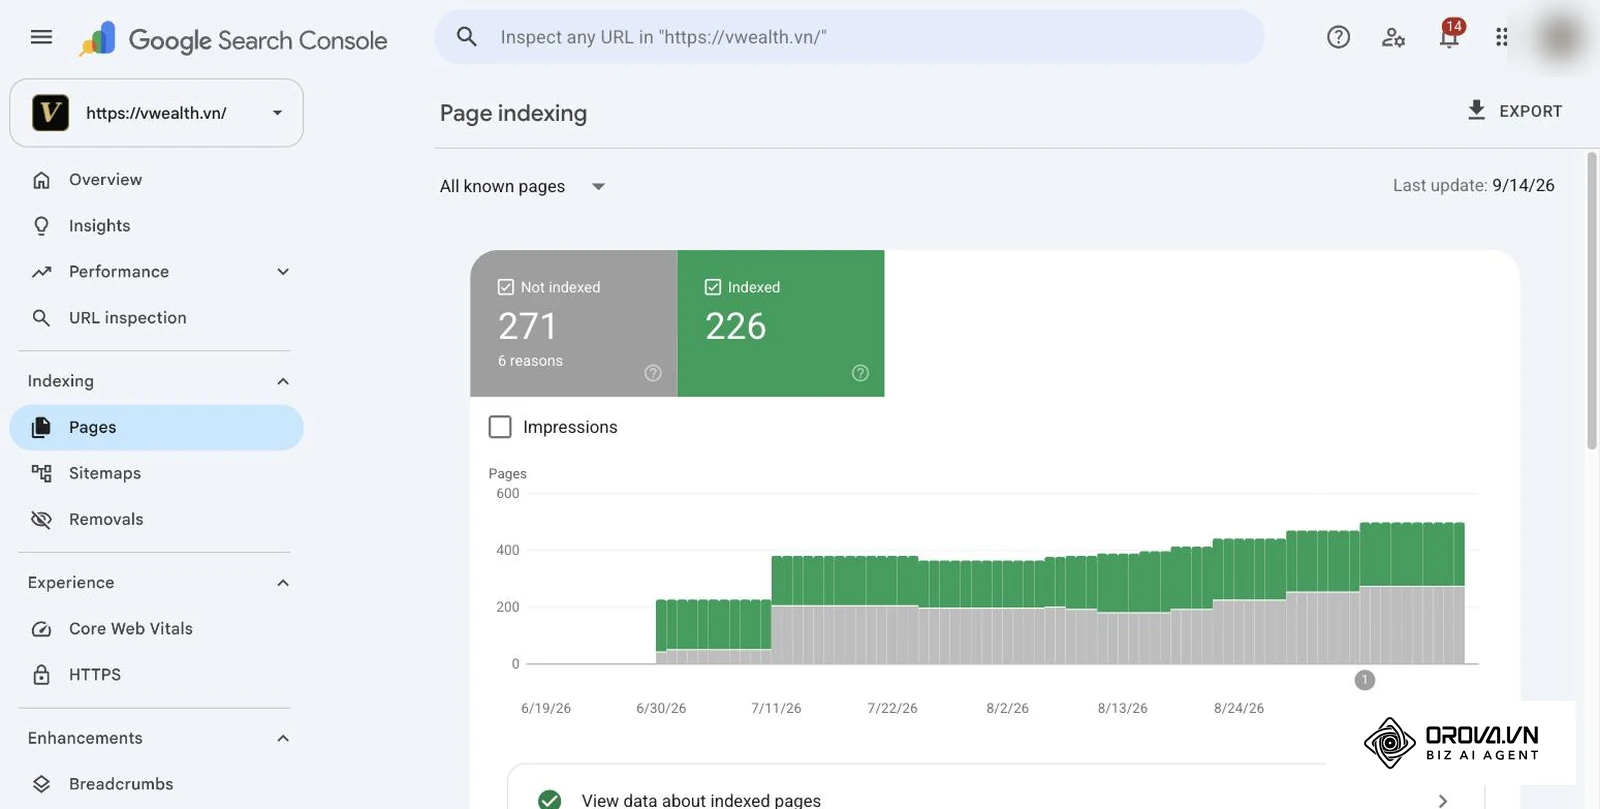This screenshot has height=809, width=1600.
Task: Click the vwealth V property icon
Action: click(50, 113)
